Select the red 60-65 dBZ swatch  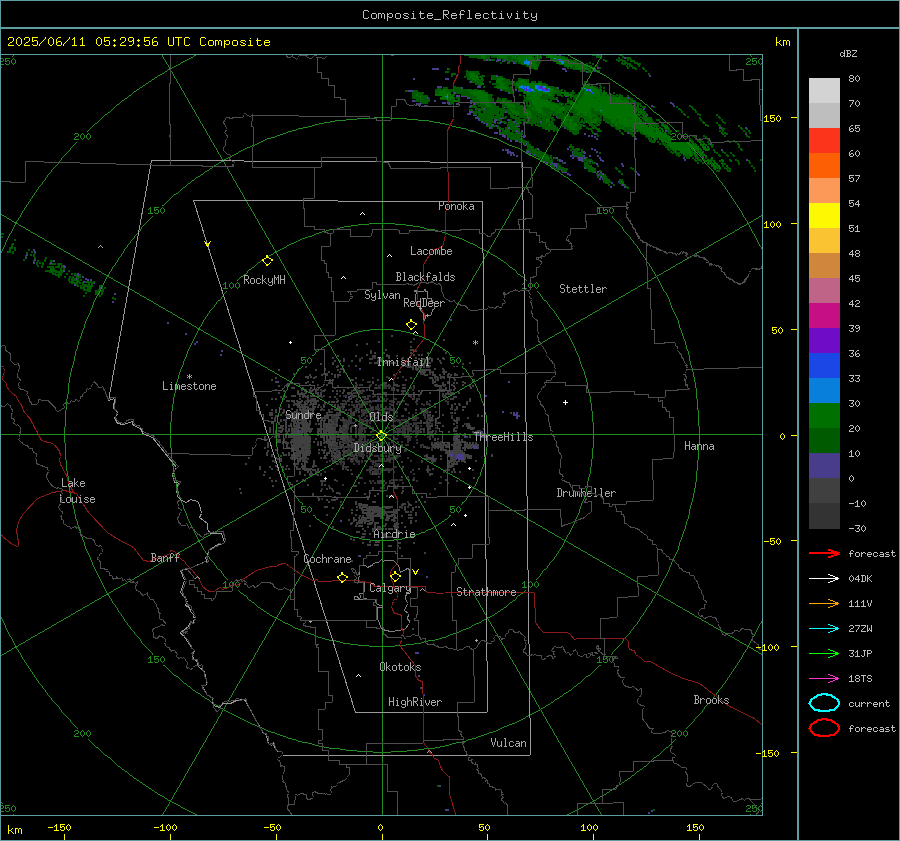824,140
